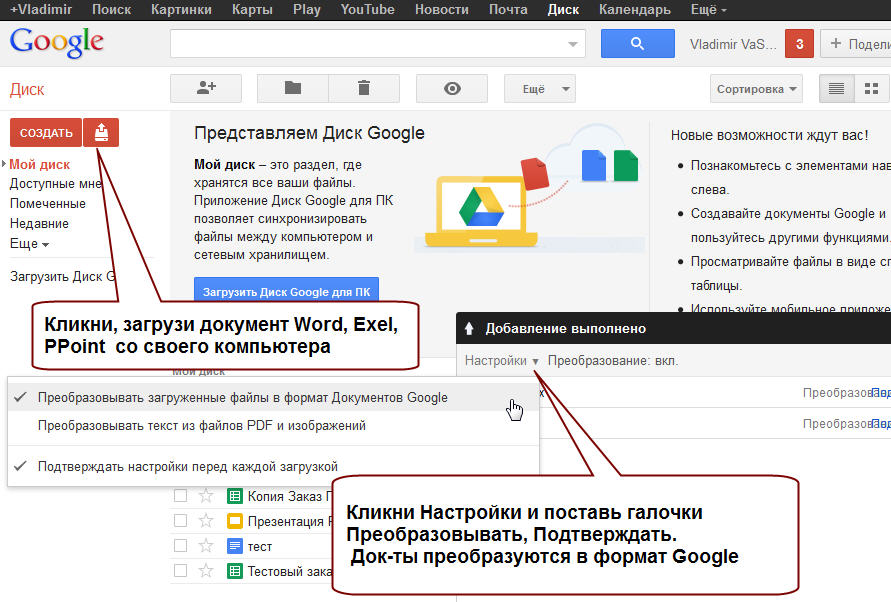The height and width of the screenshot is (602, 891).
Task: Toggle Преобразовывать текст из файлов PDF и изображений
Action: tap(273, 425)
